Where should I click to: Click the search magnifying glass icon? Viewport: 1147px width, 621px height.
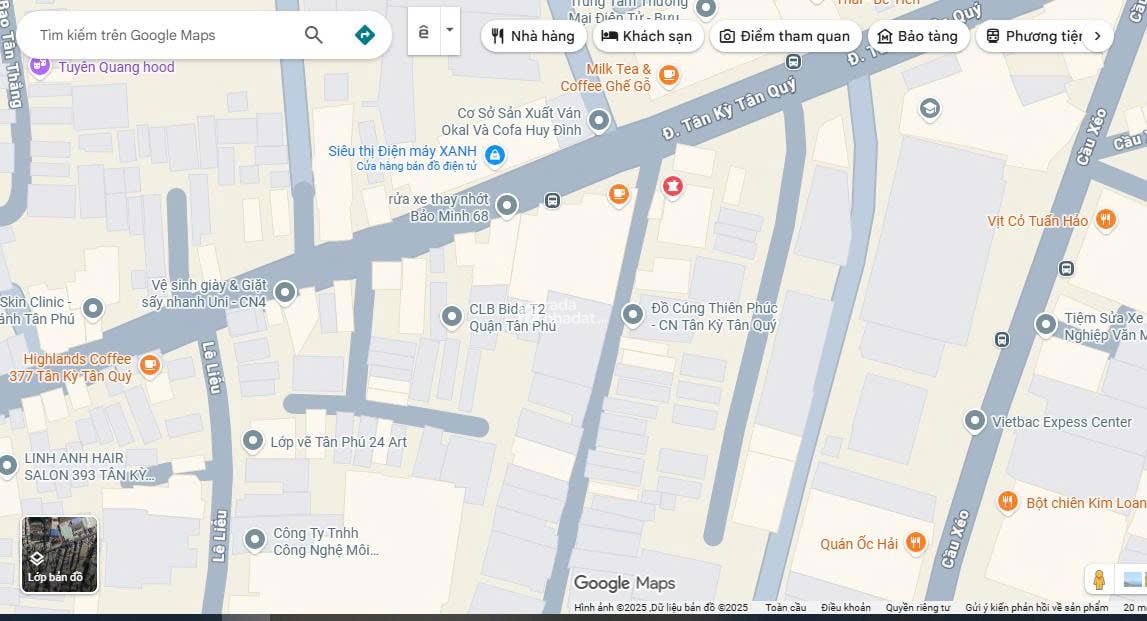click(x=313, y=34)
